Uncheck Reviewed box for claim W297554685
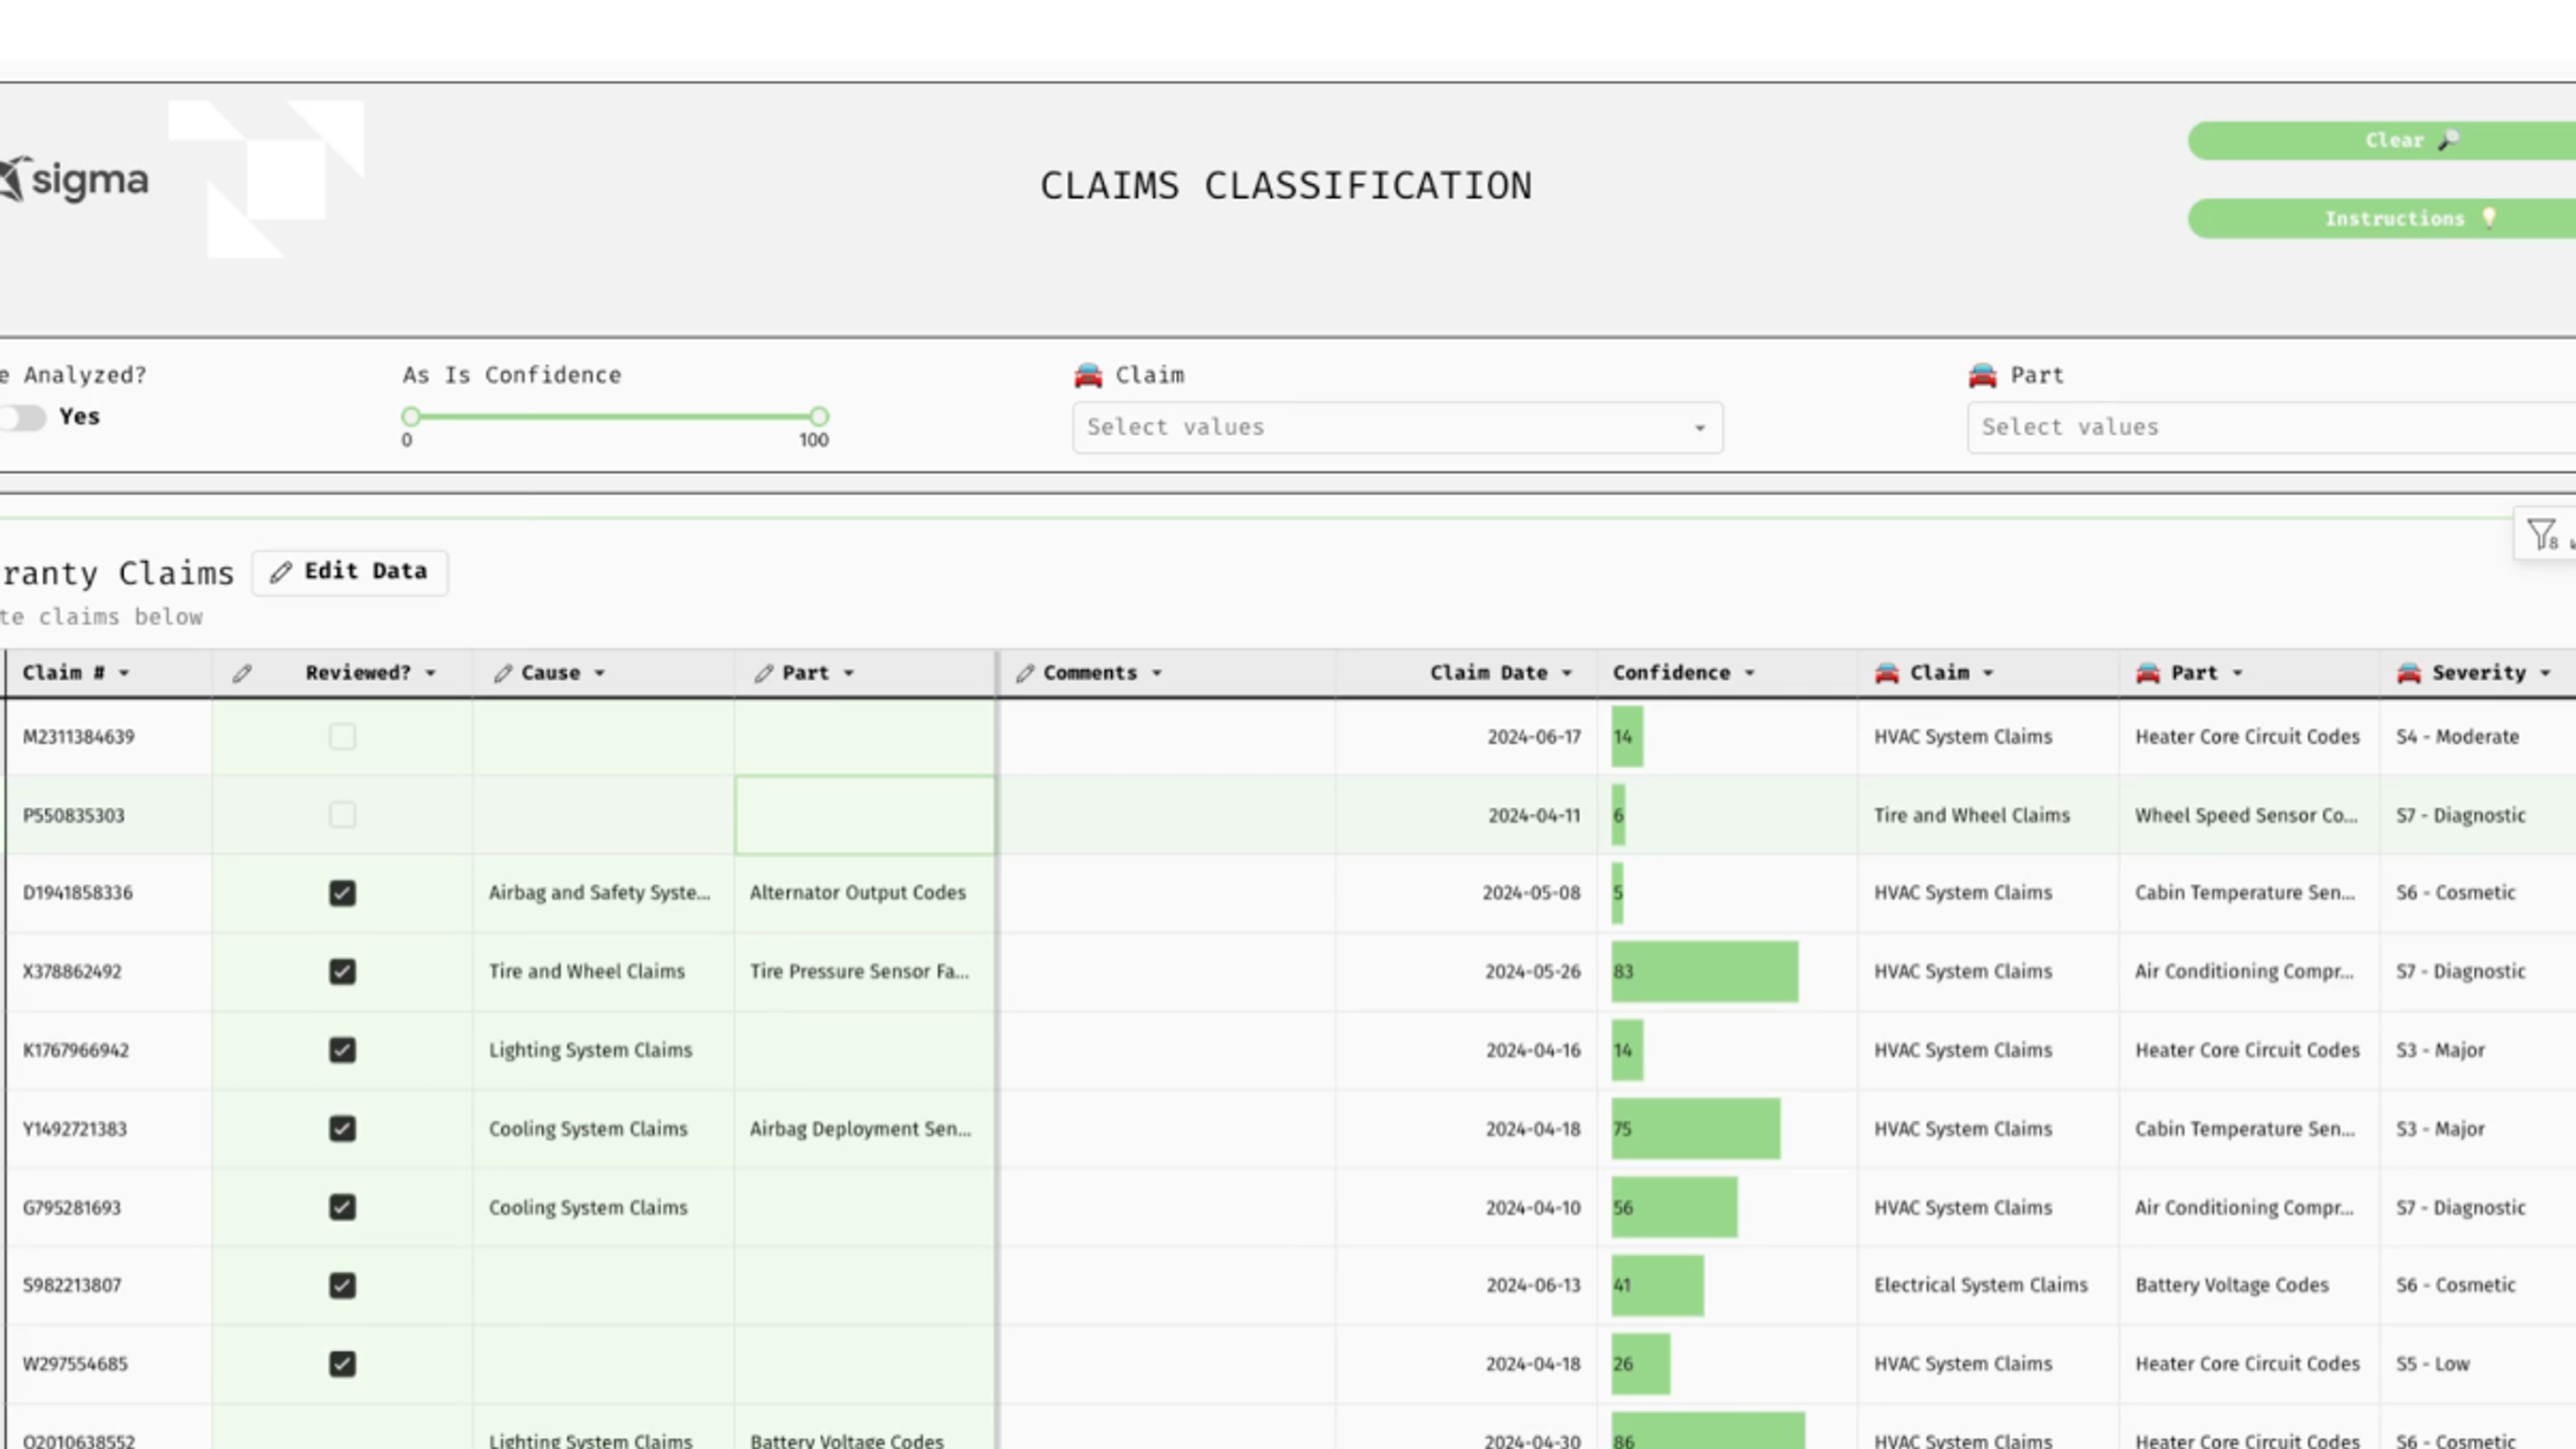 (342, 1364)
